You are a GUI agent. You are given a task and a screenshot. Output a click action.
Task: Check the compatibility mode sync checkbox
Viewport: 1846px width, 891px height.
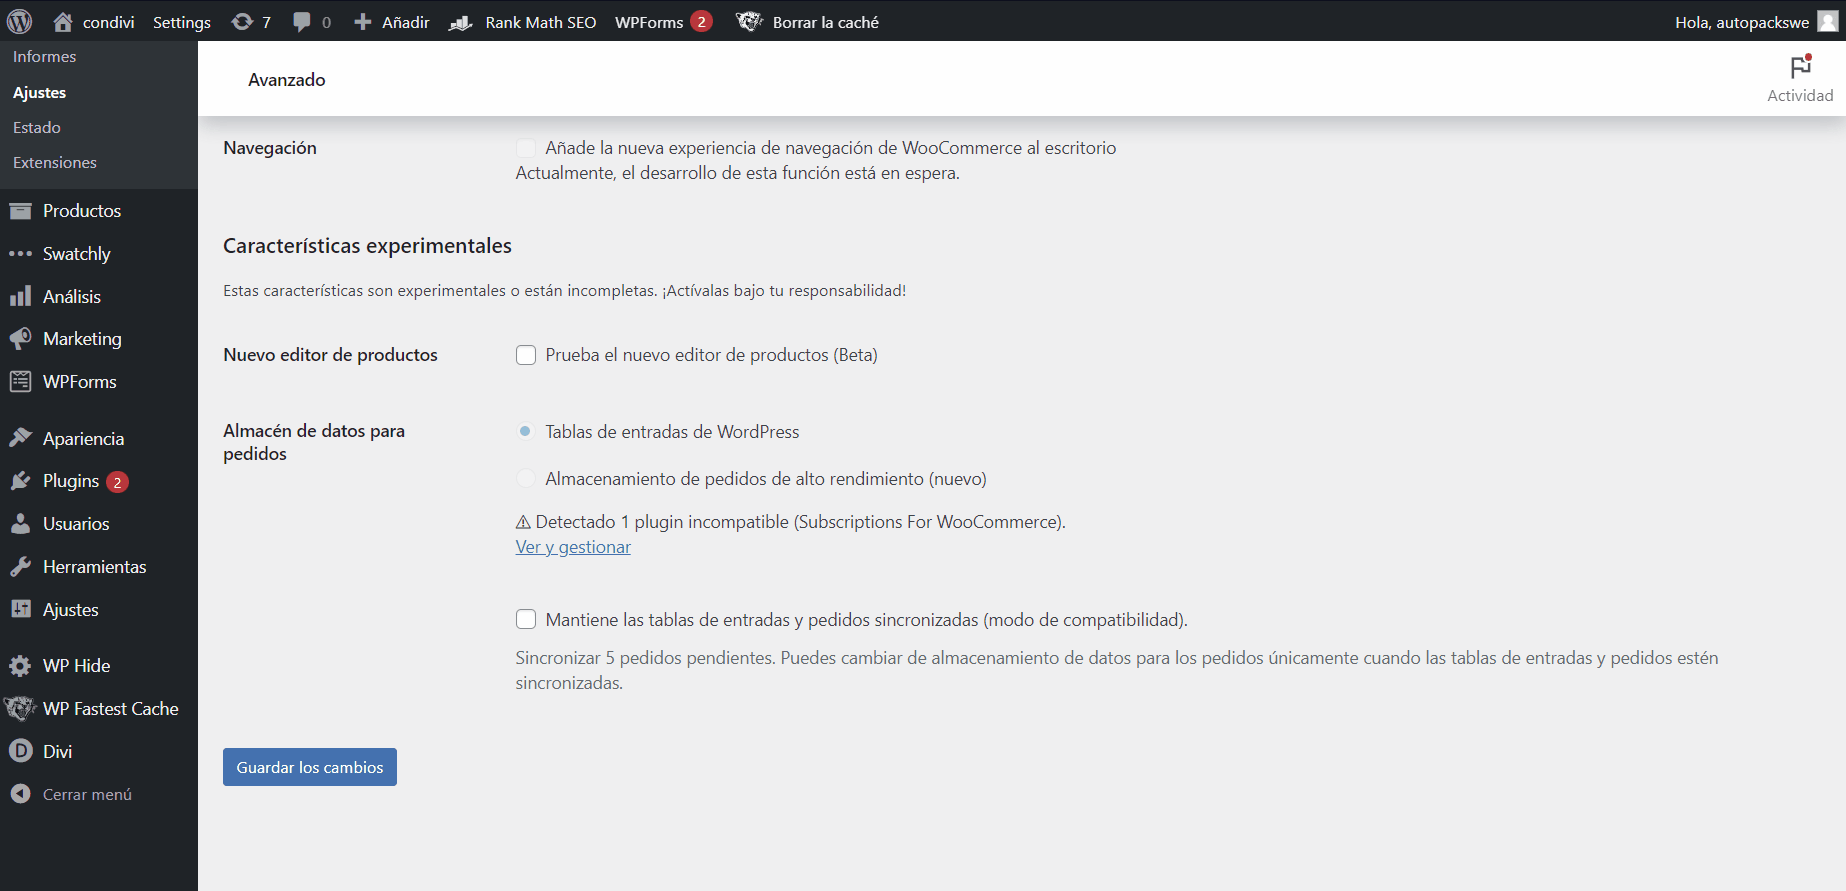pos(526,619)
